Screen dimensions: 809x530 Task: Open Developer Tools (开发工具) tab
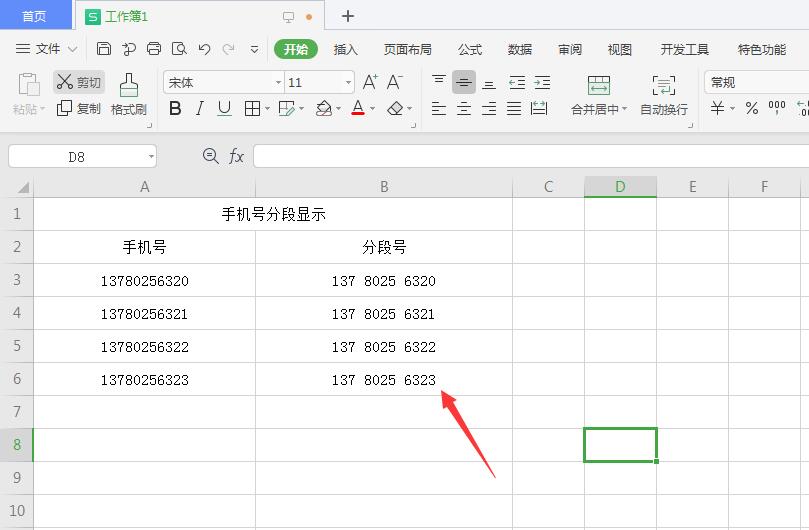(x=685, y=50)
